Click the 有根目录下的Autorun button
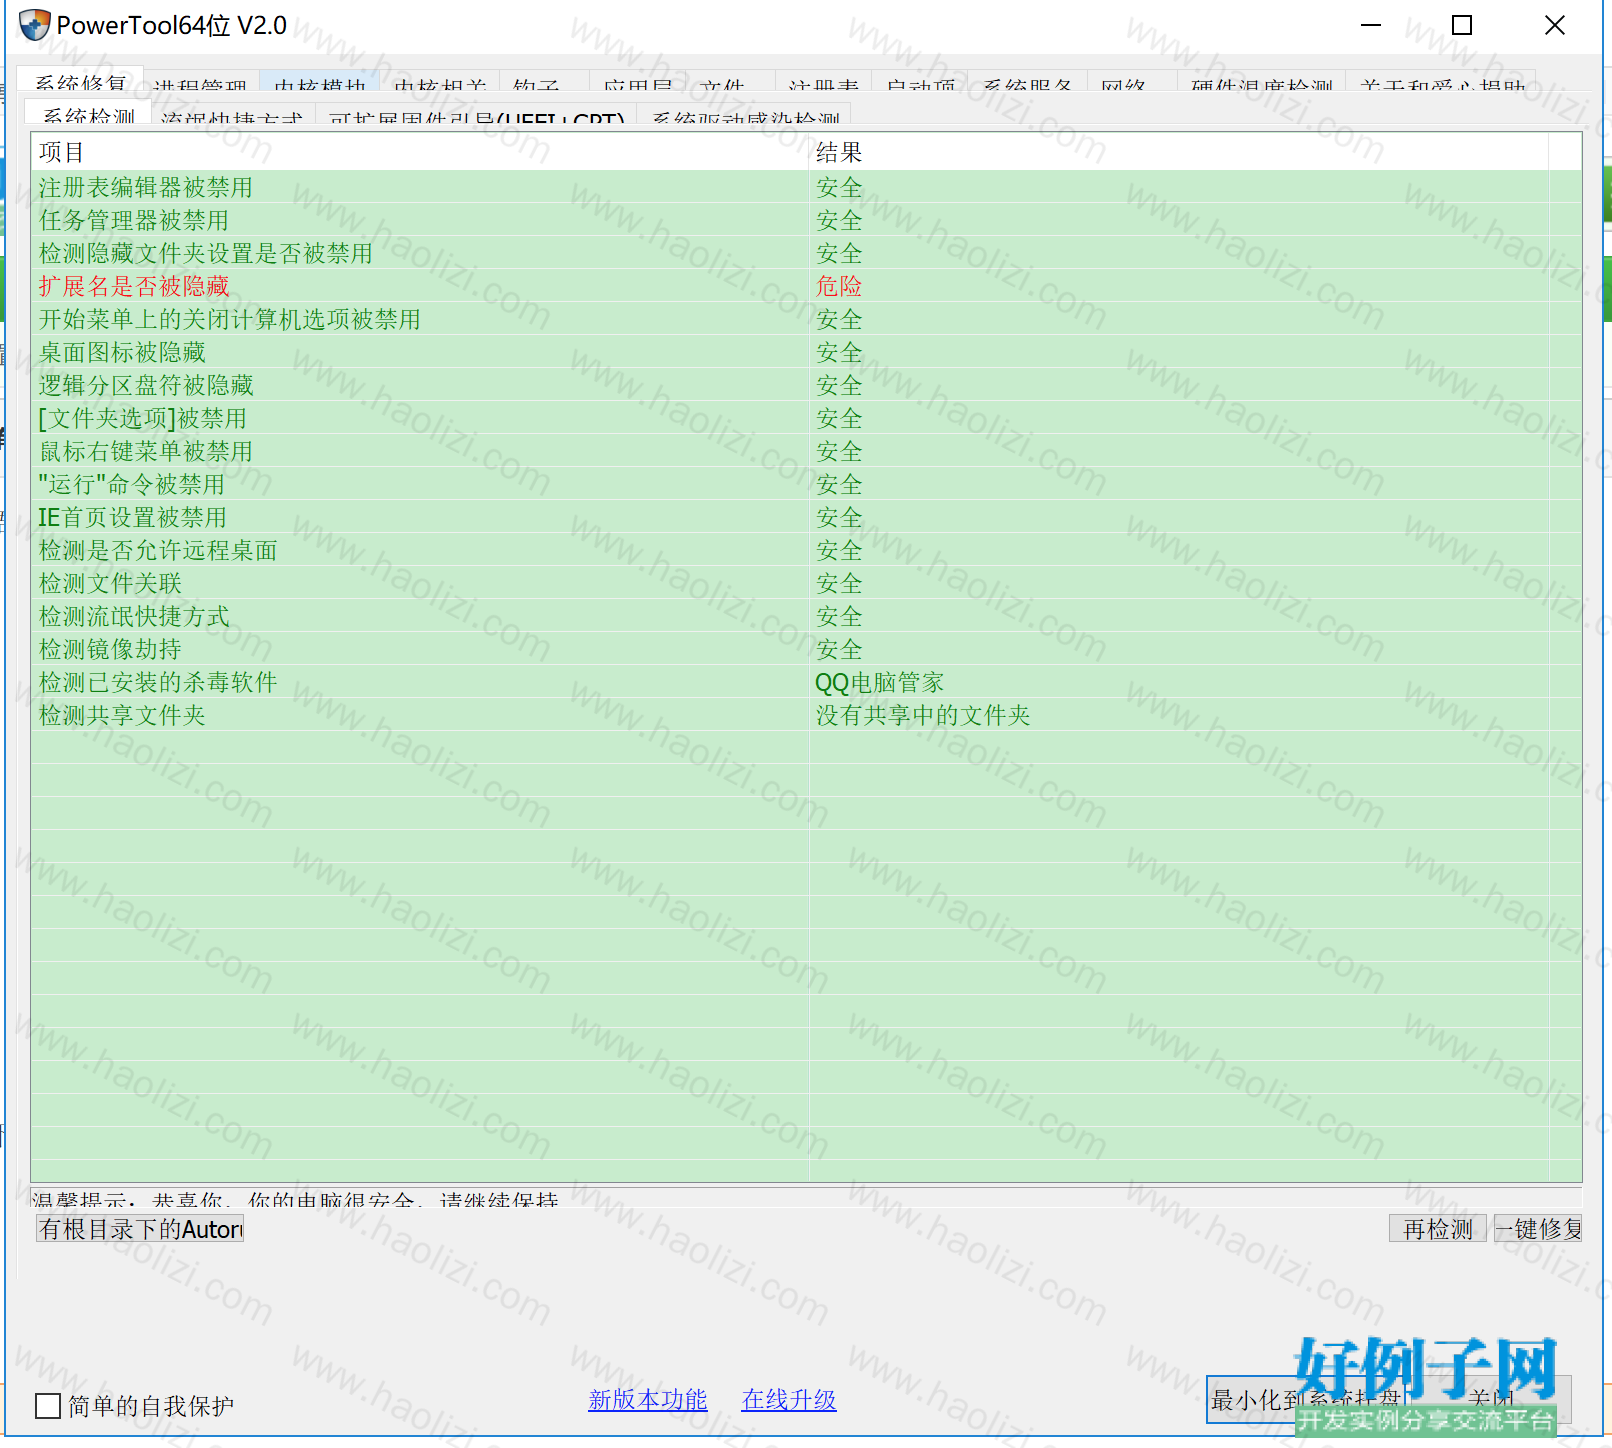Viewport: 1612px width, 1448px height. (140, 1229)
